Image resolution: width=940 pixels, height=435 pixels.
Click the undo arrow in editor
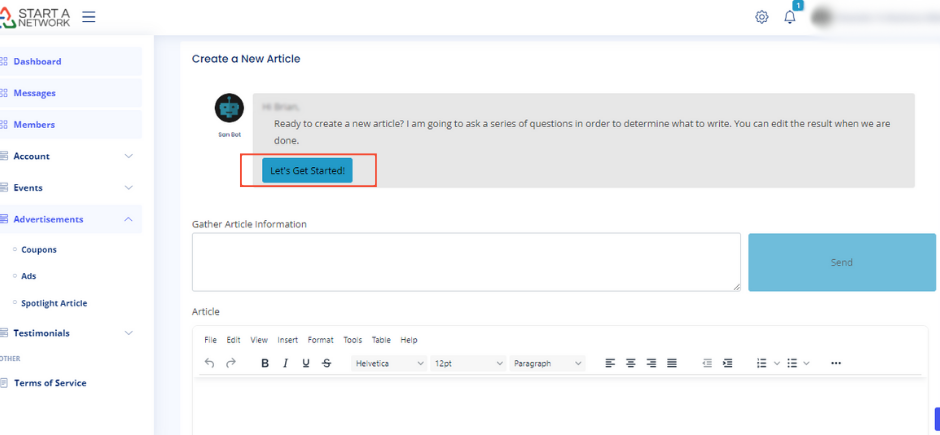209,363
